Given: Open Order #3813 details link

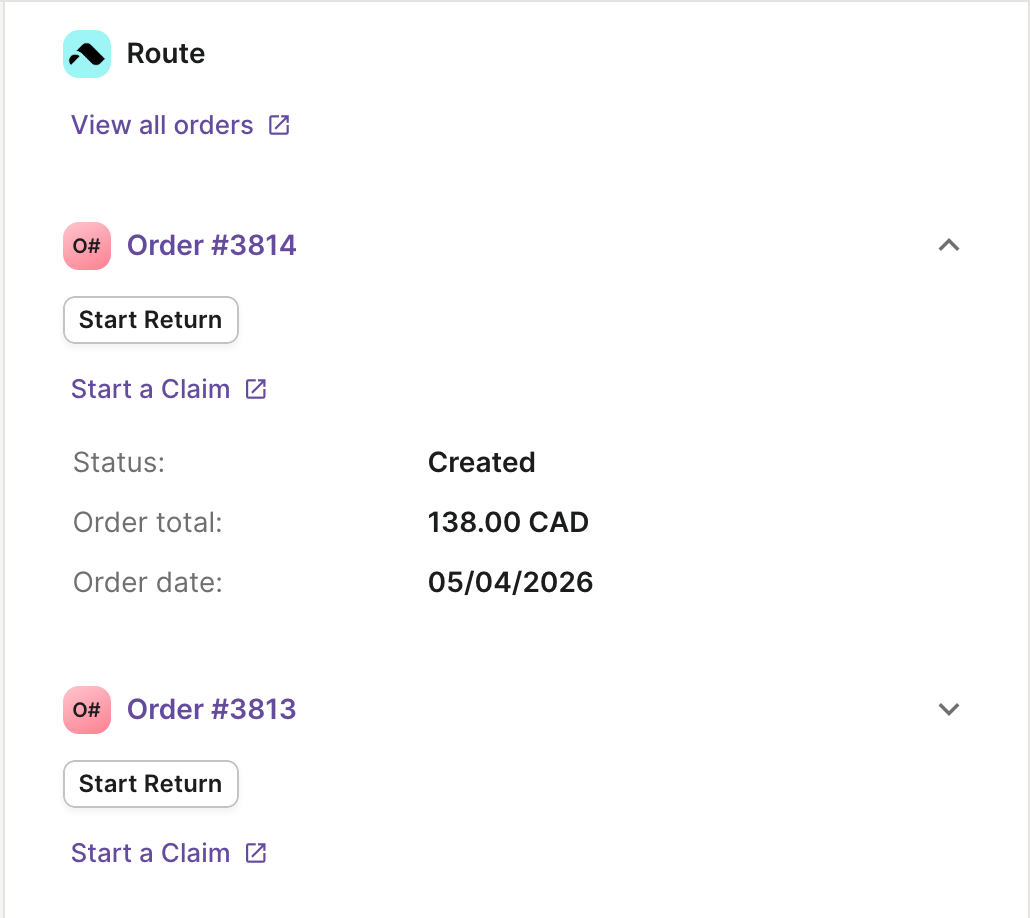Looking at the screenshot, I should click(x=212, y=709).
